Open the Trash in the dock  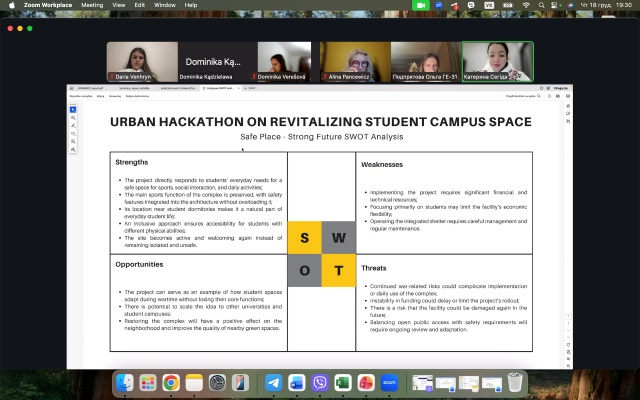514,383
